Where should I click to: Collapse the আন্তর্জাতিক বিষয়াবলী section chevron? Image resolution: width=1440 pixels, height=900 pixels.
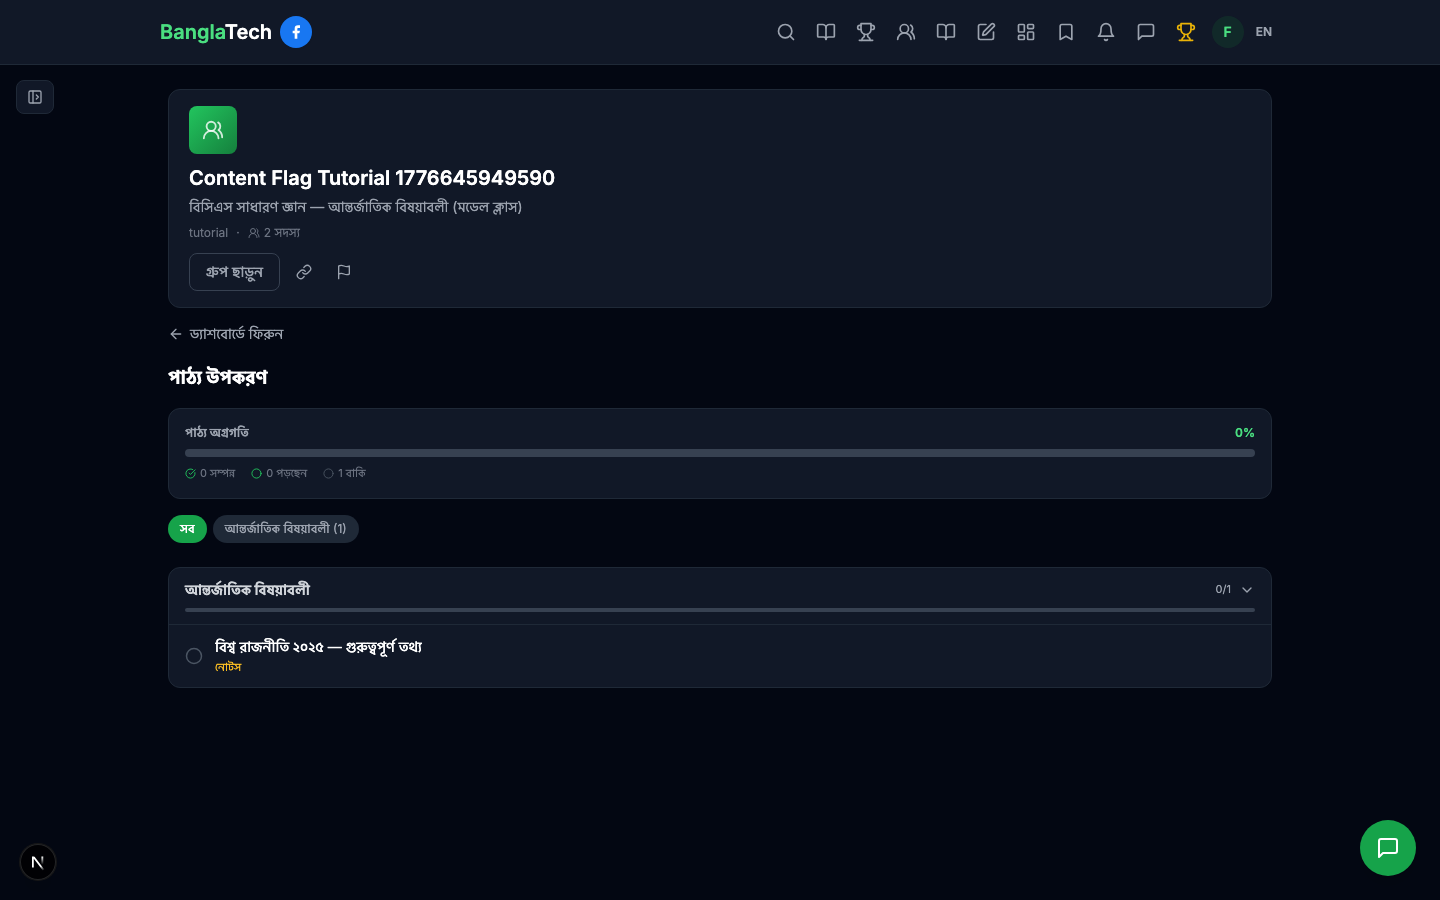tap(1246, 589)
